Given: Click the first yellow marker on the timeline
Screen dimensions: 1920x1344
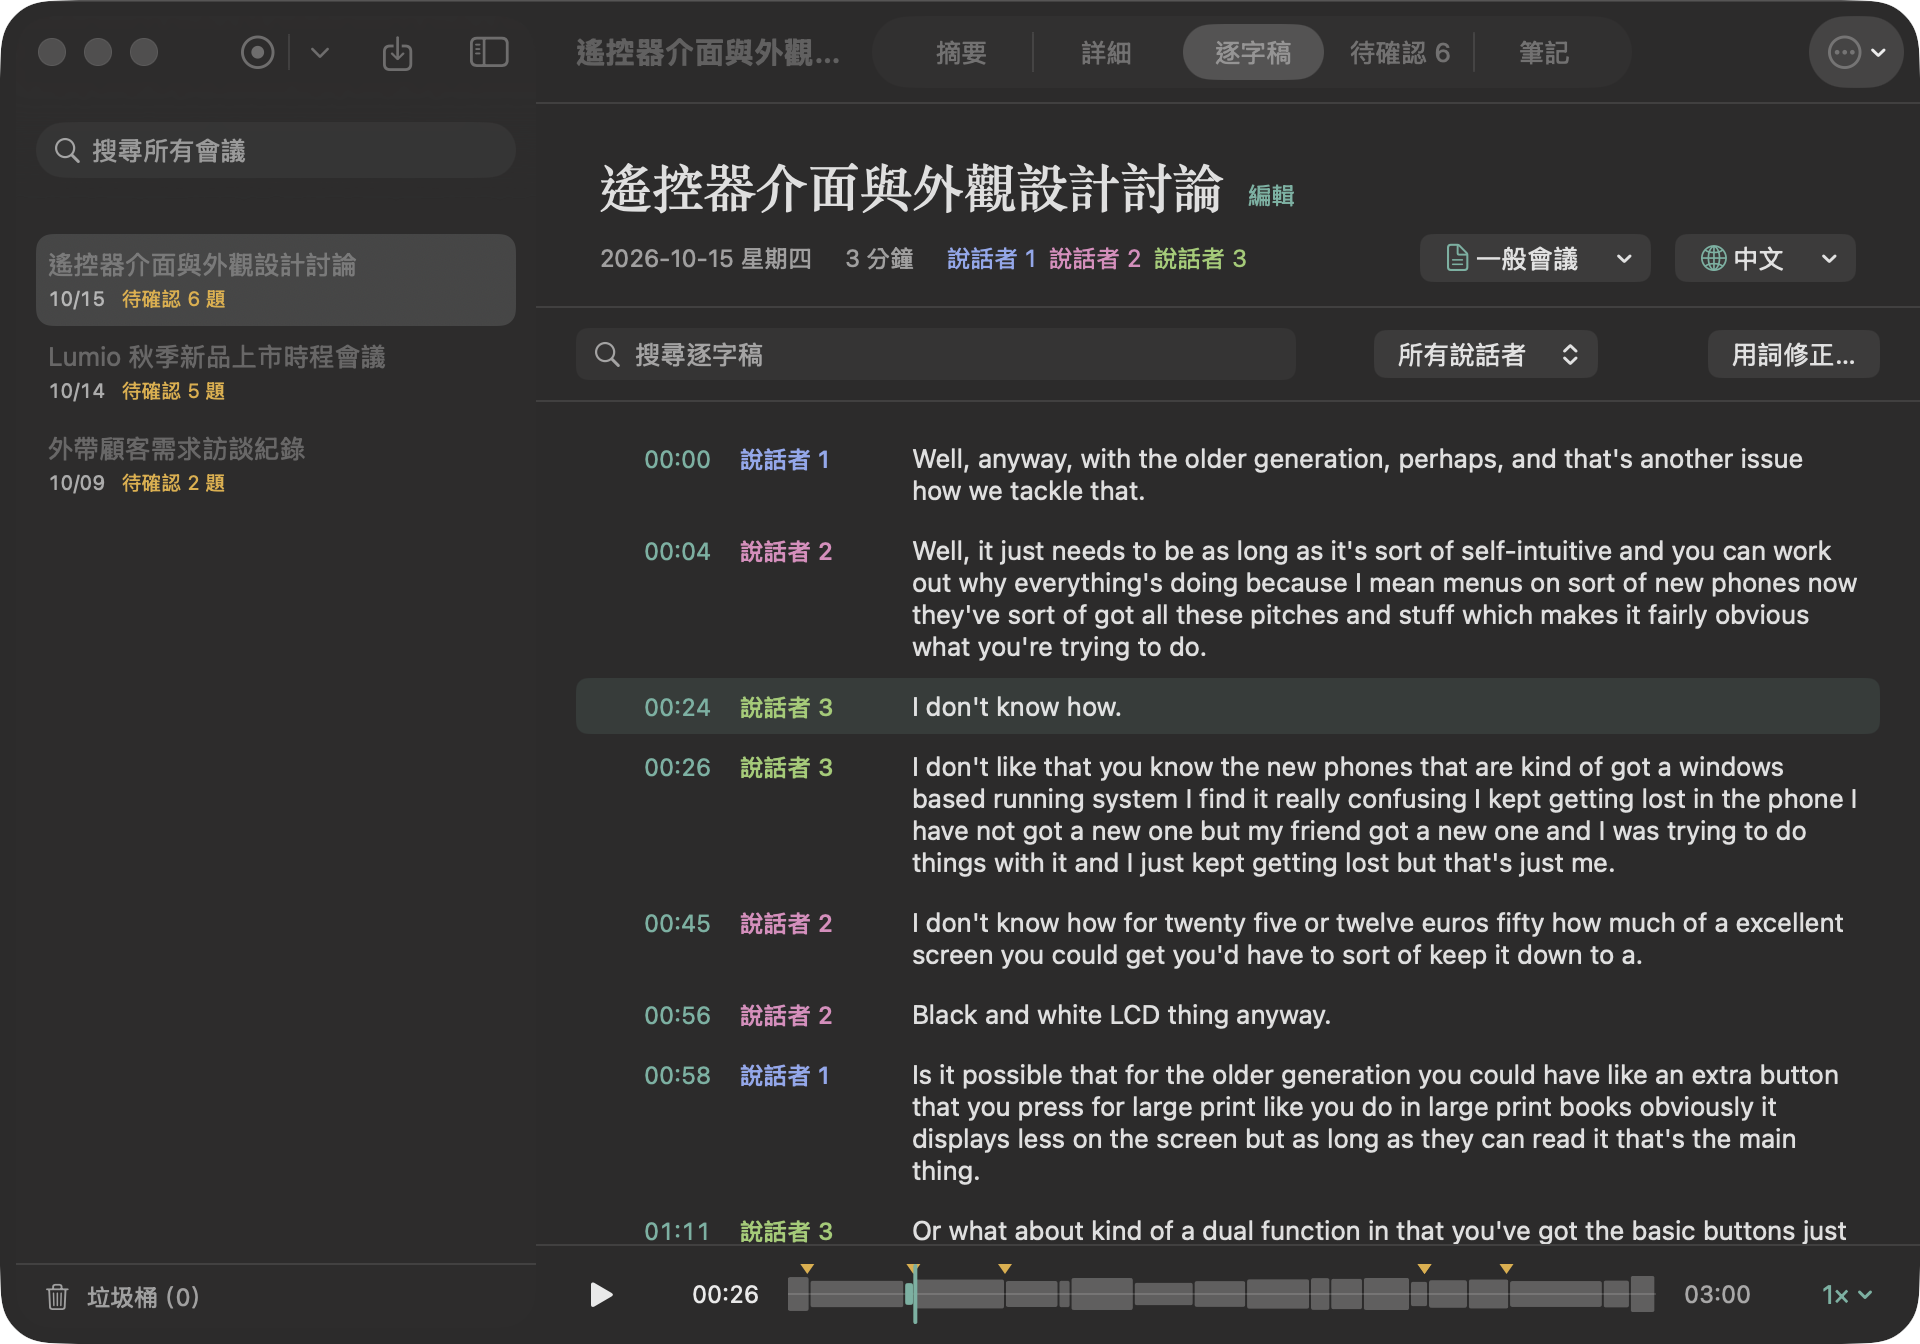Looking at the screenshot, I should point(807,1268).
